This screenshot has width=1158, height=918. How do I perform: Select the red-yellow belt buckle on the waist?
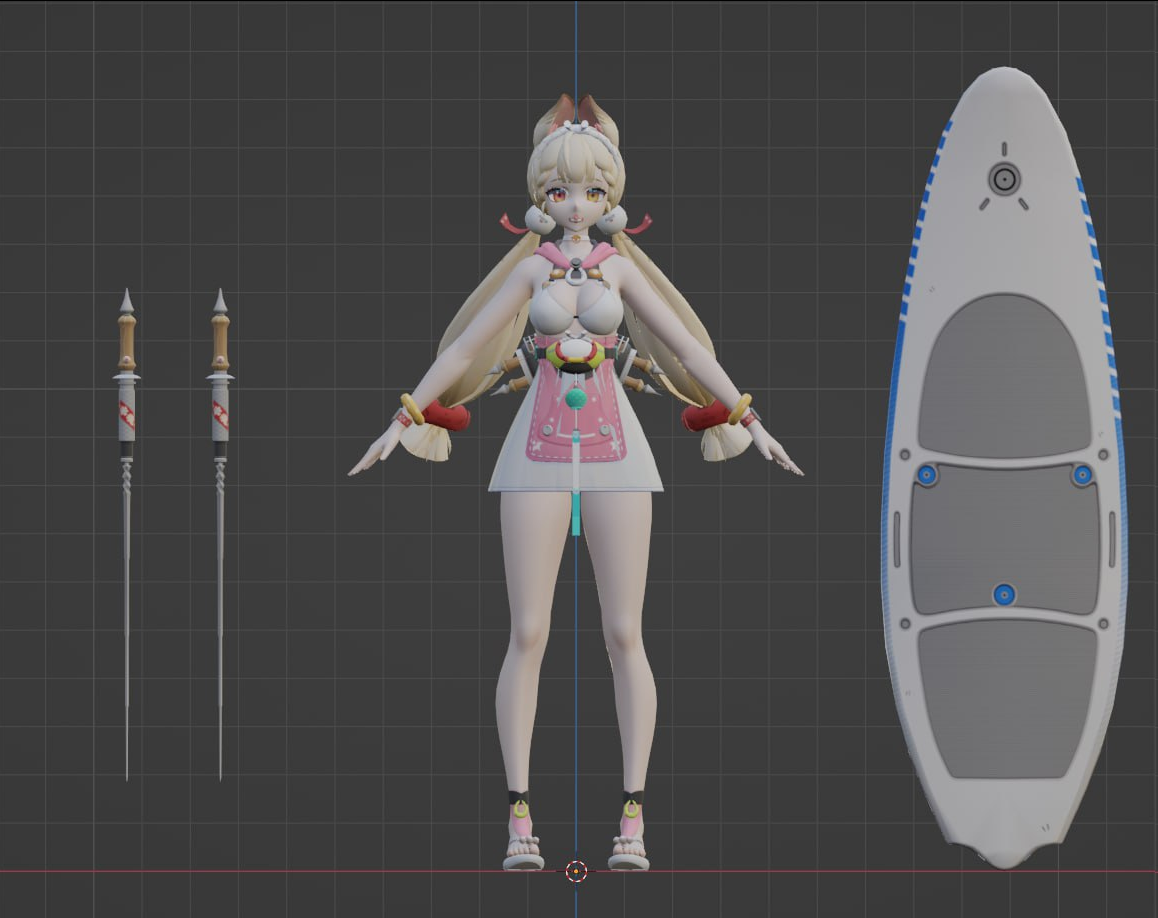tap(580, 355)
